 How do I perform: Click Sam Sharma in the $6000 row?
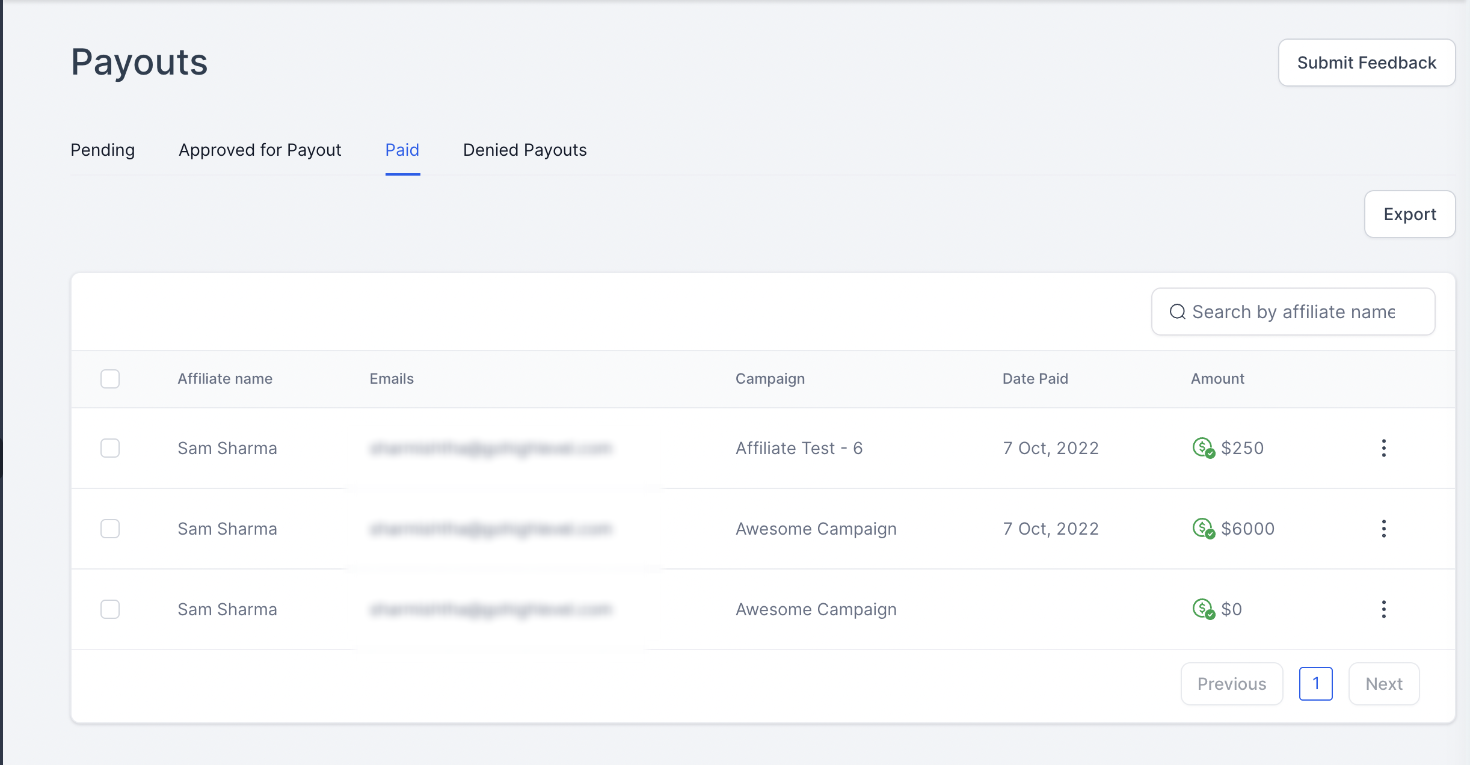pyautogui.click(x=227, y=528)
